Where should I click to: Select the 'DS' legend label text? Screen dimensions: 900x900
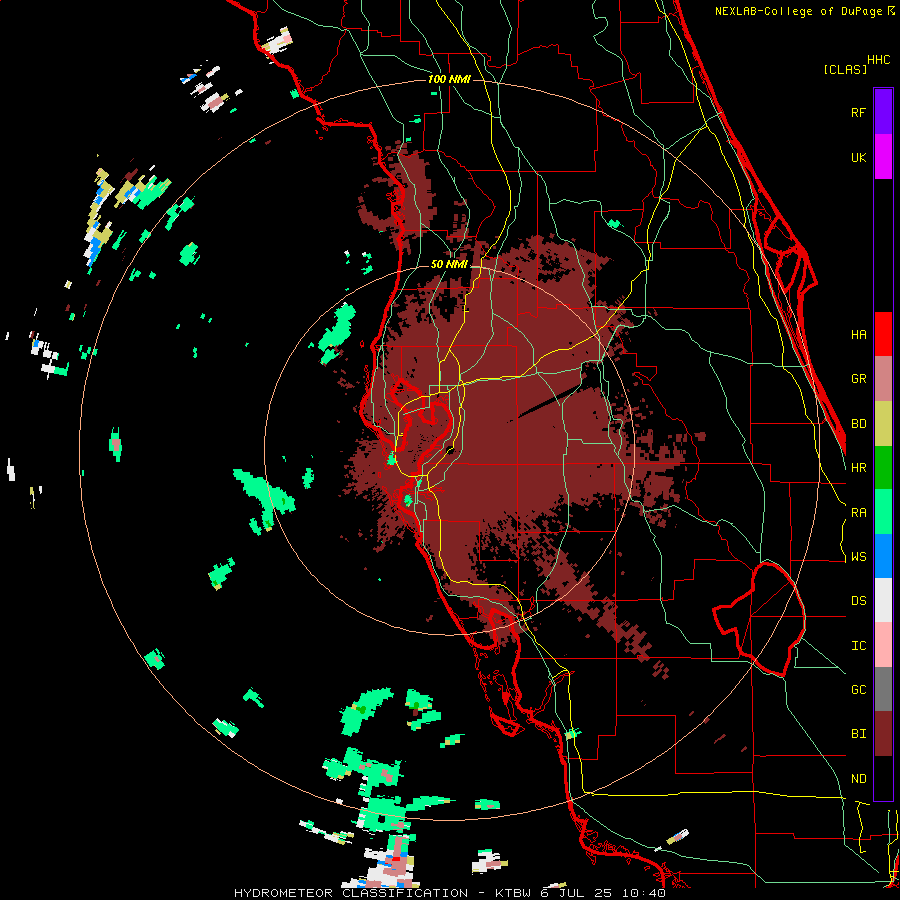point(858,601)
